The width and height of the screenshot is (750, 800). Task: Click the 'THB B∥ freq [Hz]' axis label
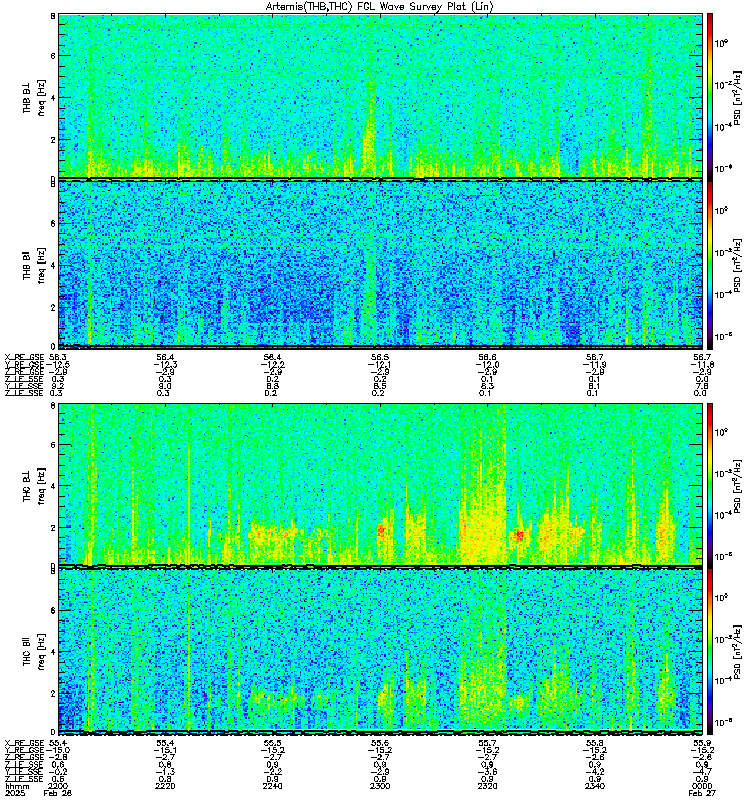[34, 265]
